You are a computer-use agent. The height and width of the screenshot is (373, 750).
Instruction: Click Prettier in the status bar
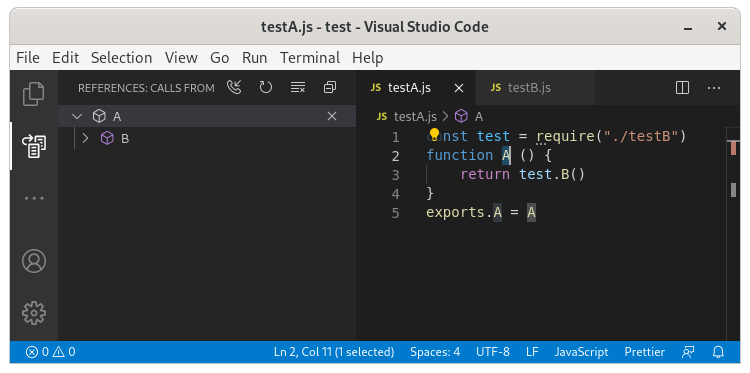pyautogui.click(x=644, y=352)
